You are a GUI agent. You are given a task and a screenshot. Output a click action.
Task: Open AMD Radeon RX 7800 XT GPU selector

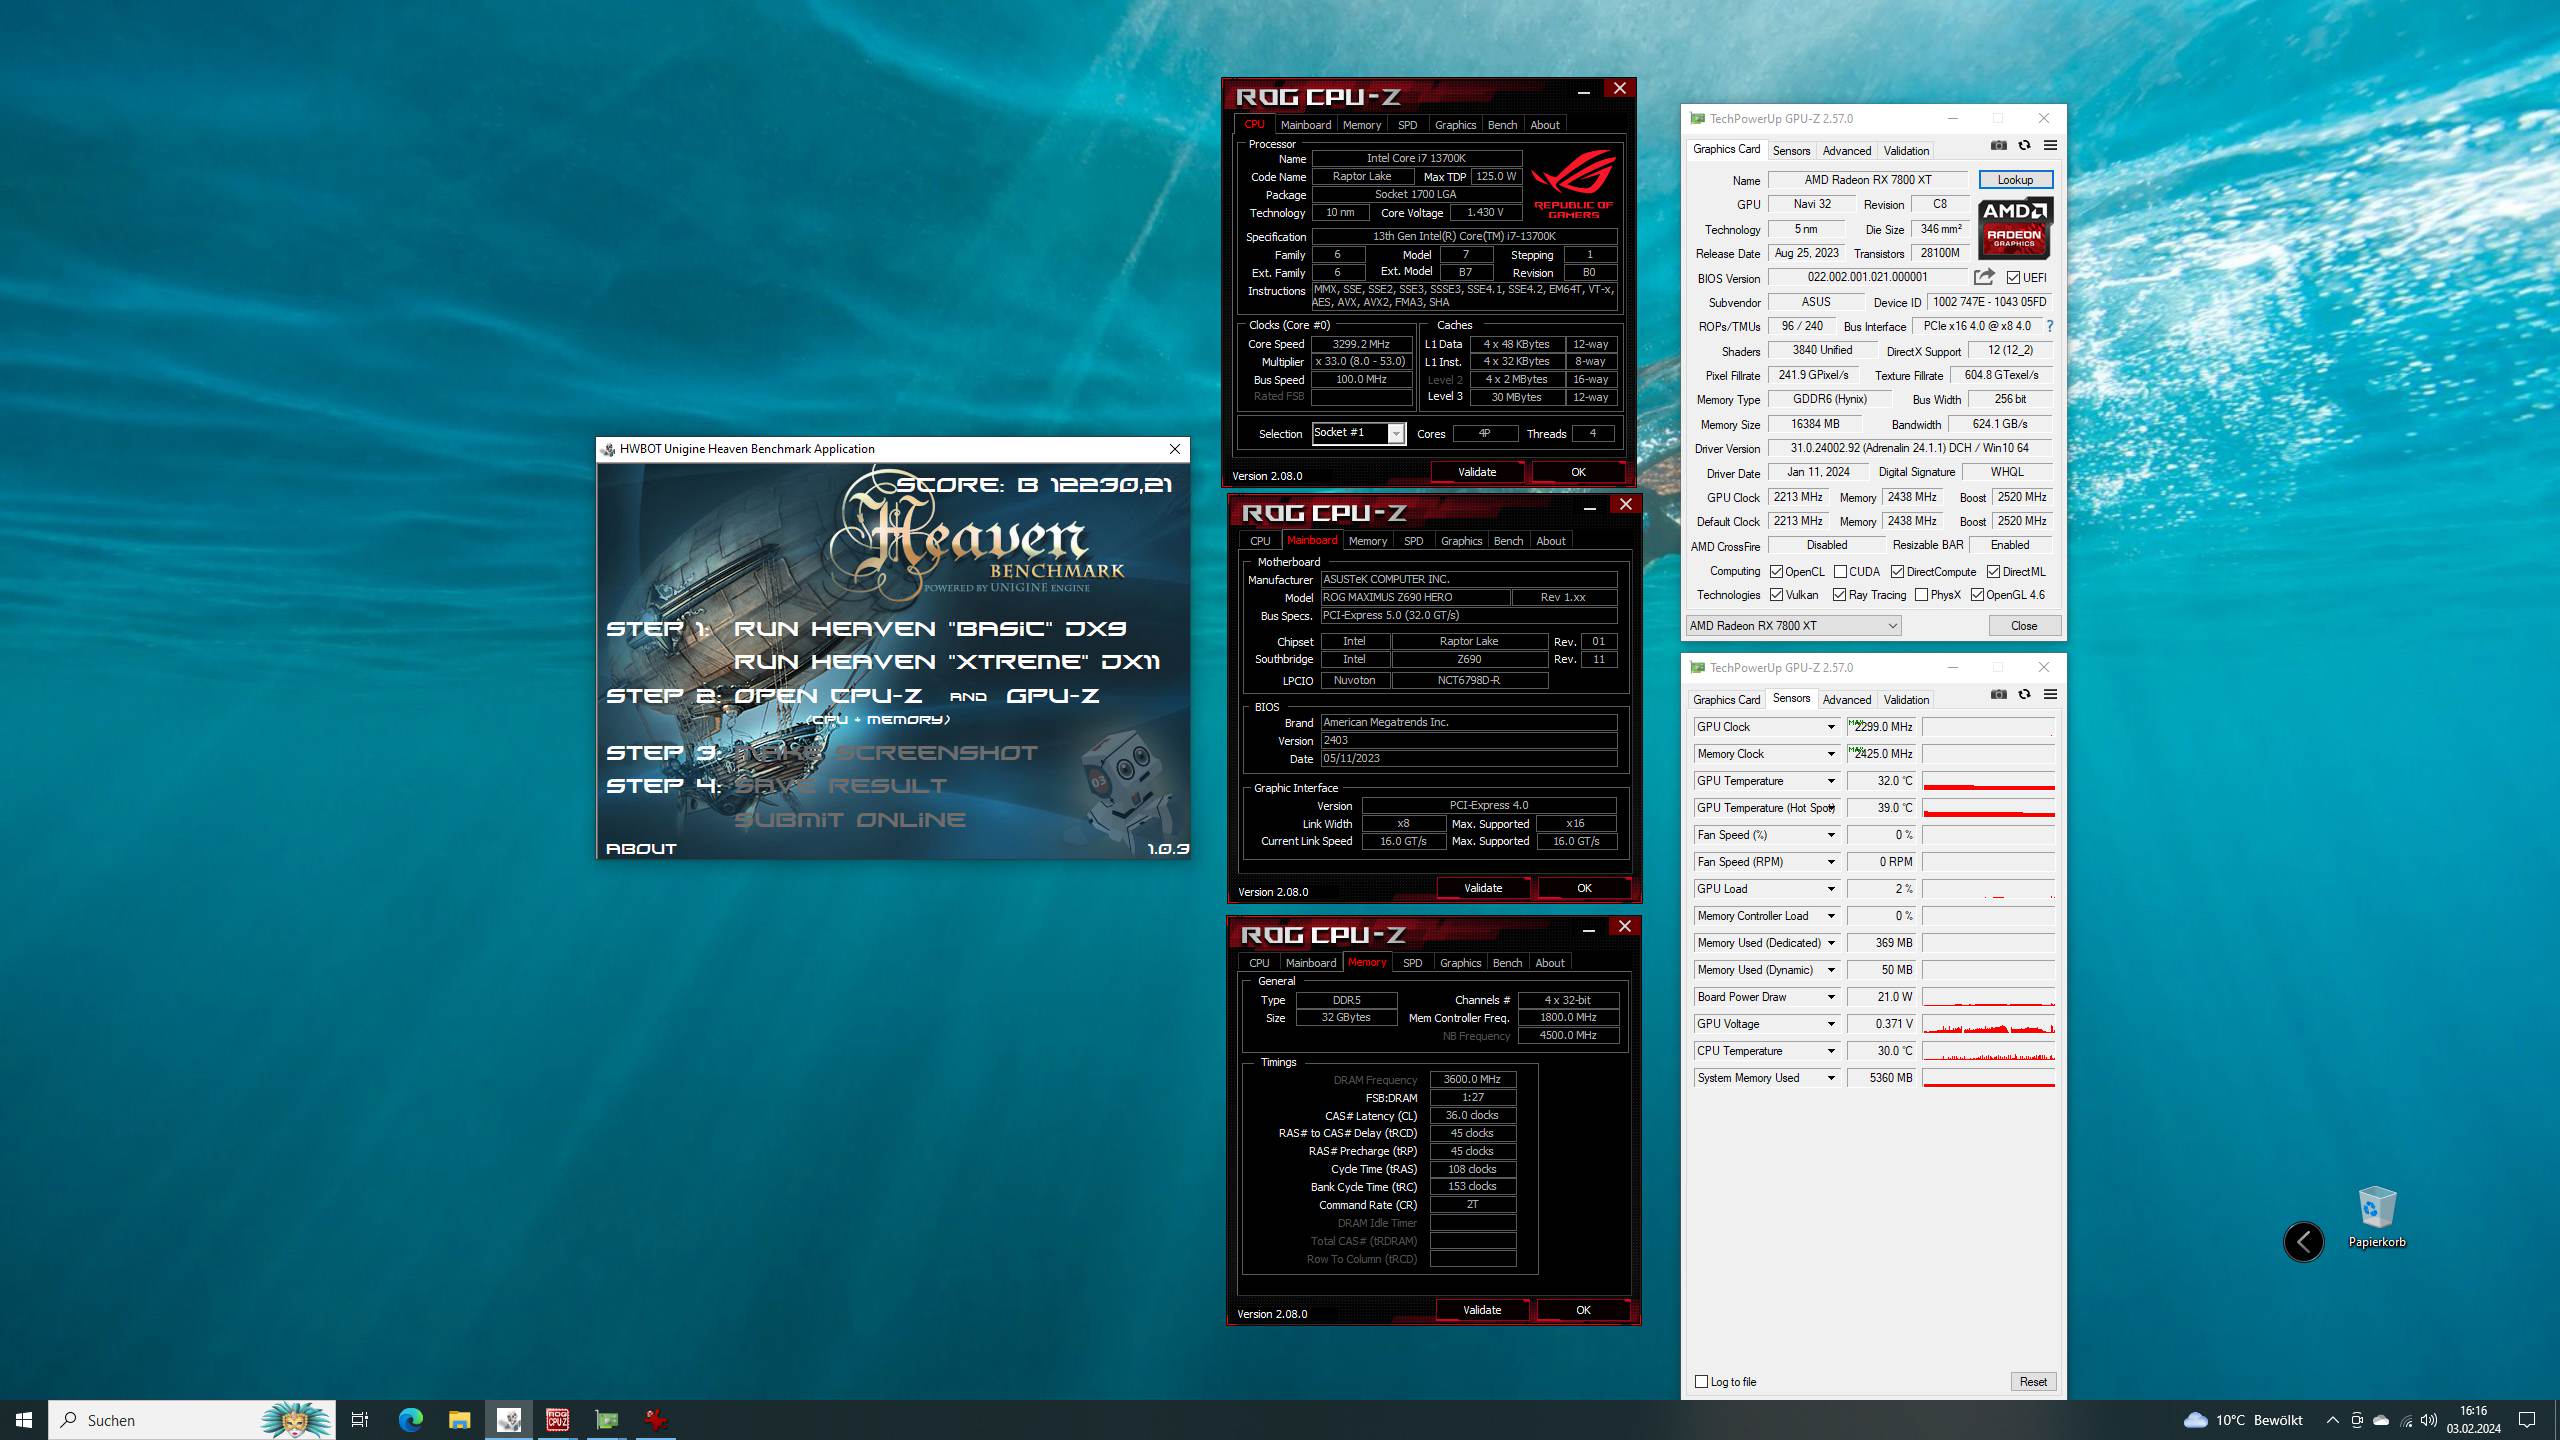pos(1793,626)
